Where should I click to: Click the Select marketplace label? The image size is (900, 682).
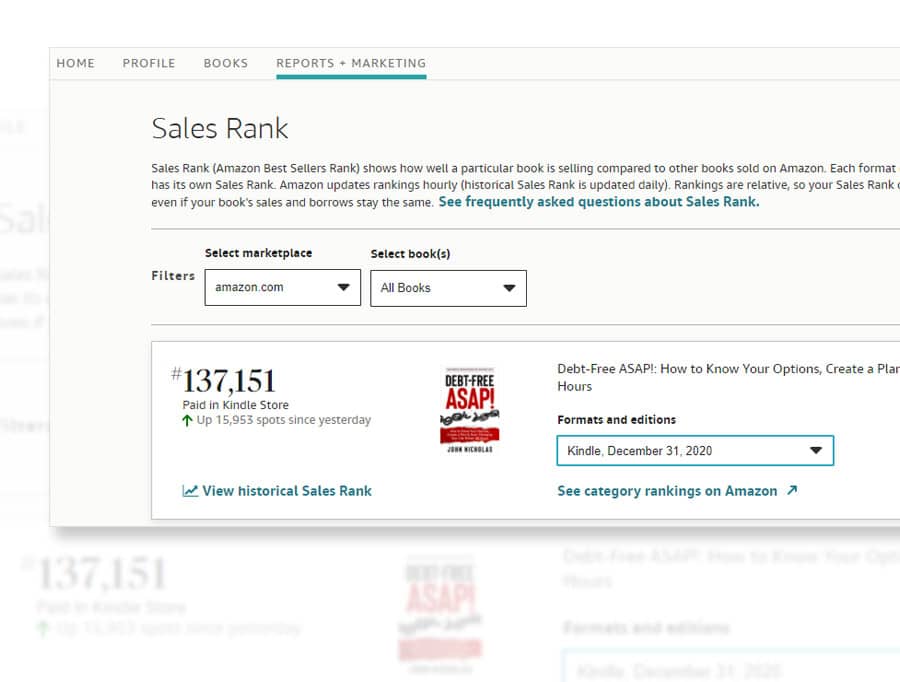point(258,253)
